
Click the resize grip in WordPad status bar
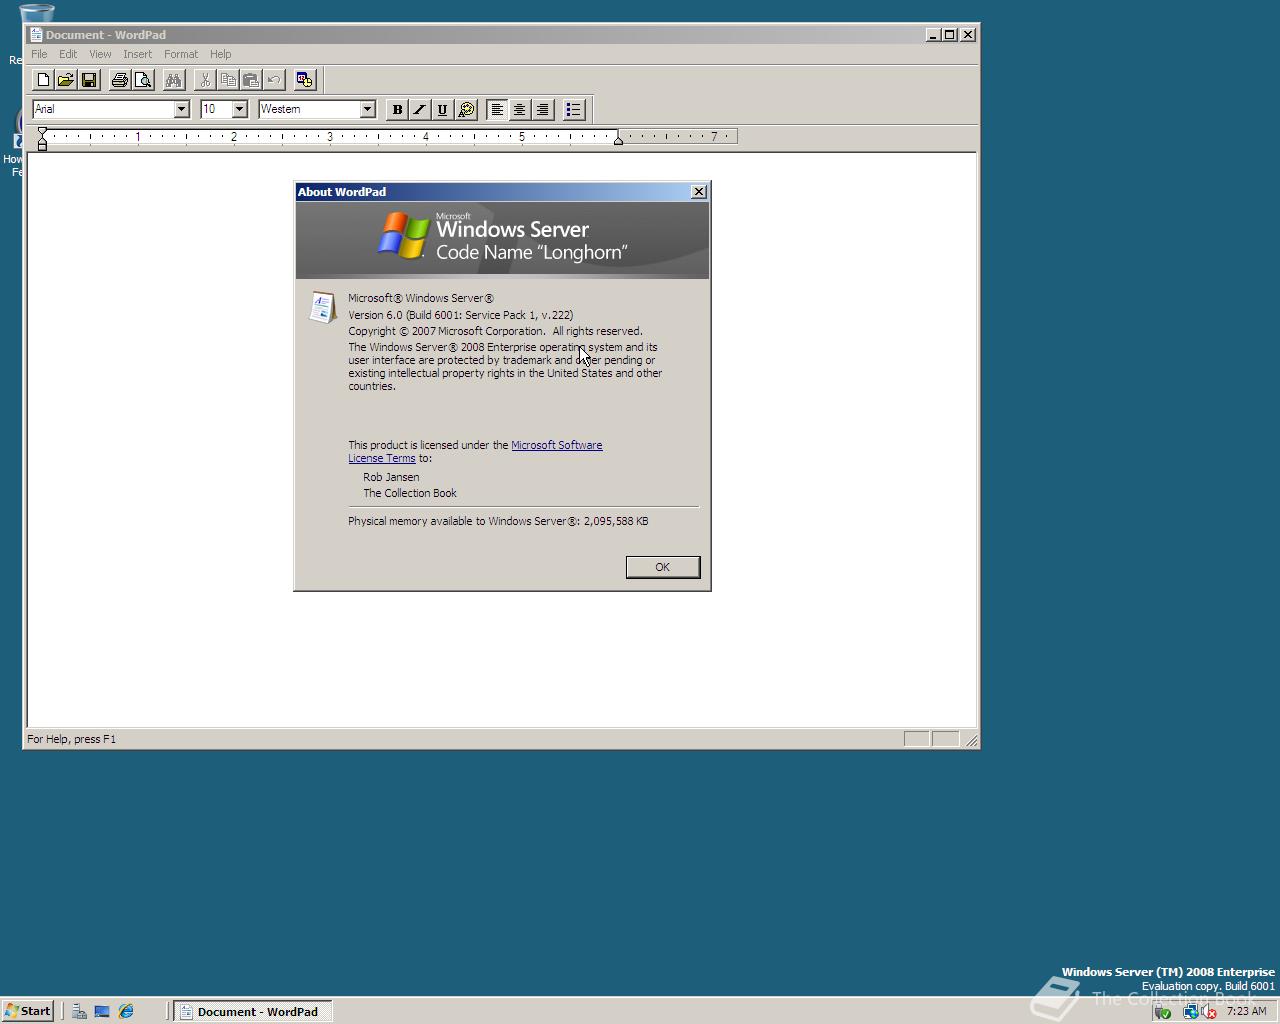click(971, 740)
